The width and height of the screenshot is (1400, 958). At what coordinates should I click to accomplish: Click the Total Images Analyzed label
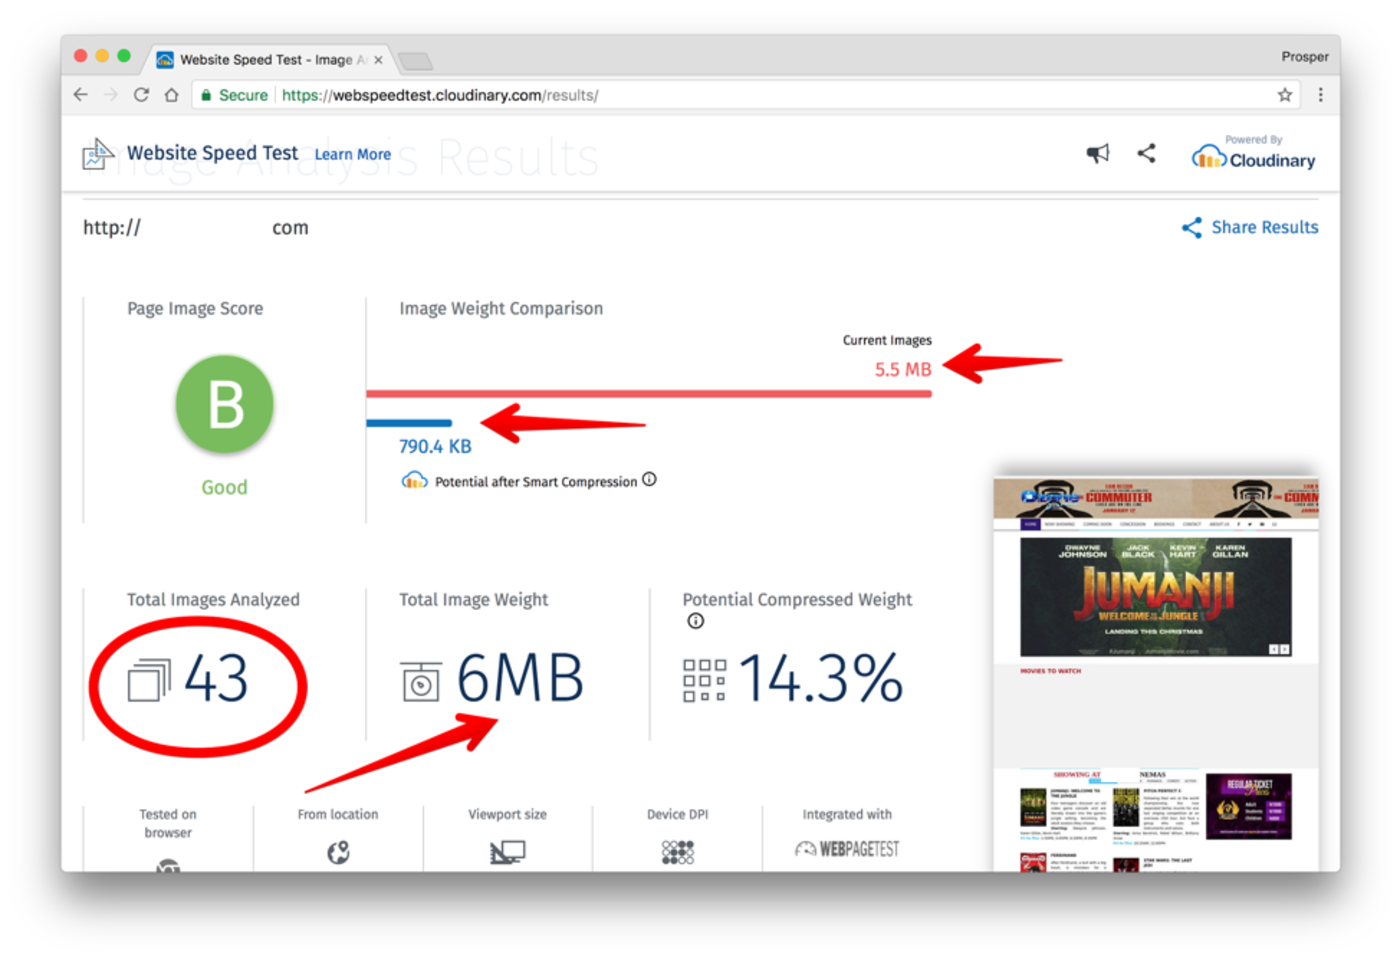pyautogui.click(x=213, y=599)
